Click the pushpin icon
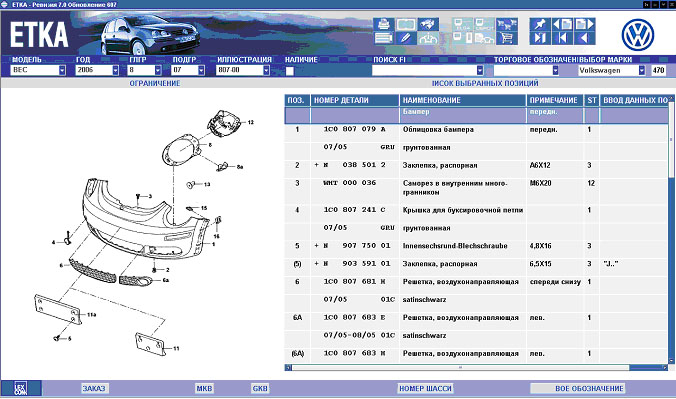676x399 pixels. tap(540, 24)
